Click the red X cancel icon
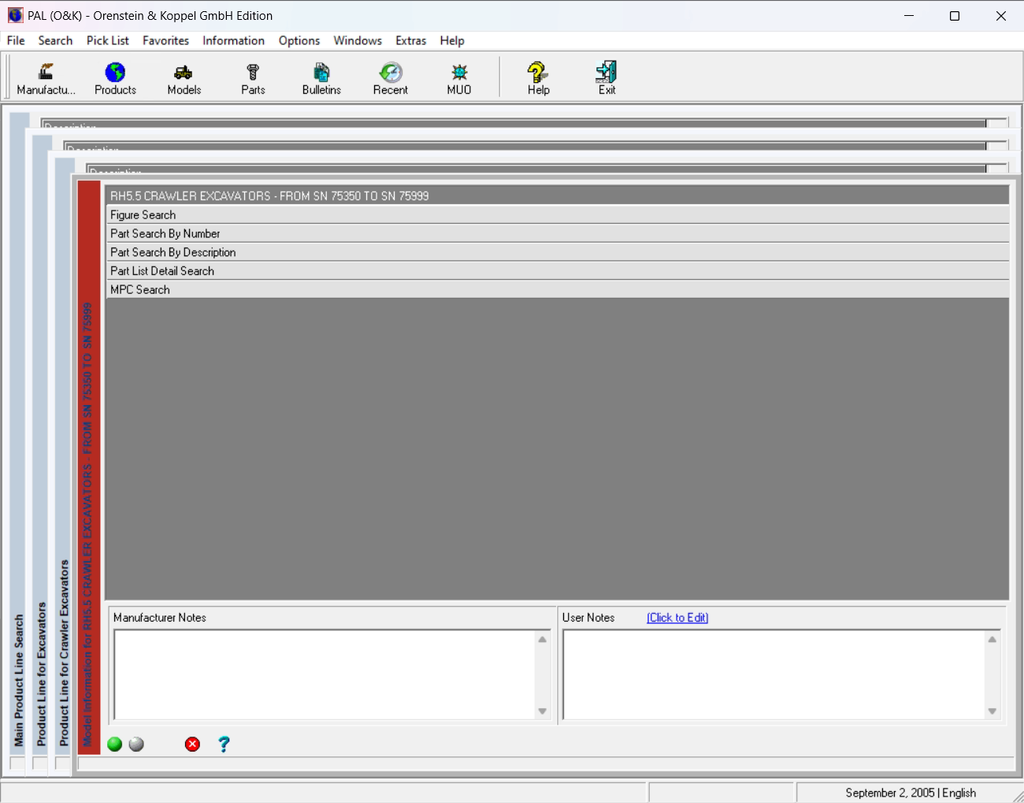This screenshot has height=803, width=1024. (x=192, y=744)
